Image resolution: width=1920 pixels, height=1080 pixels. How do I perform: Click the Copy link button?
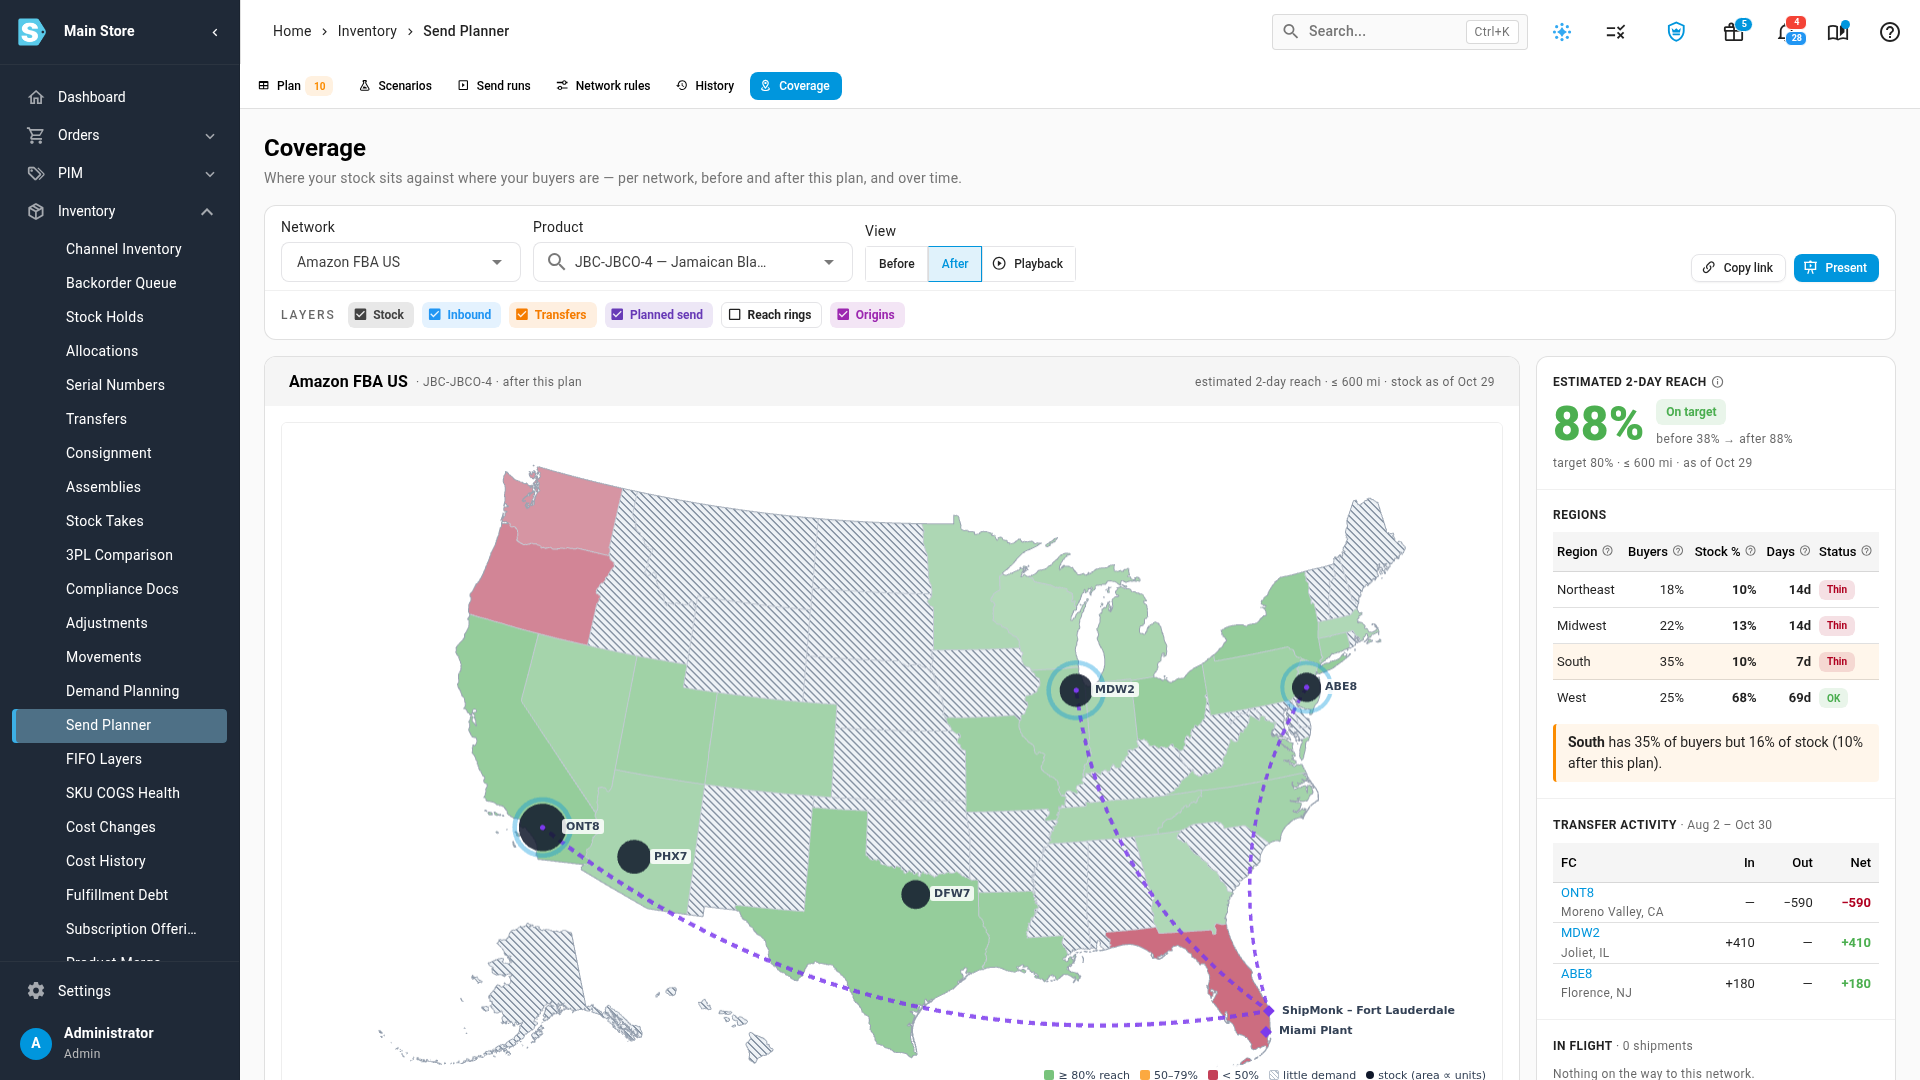1738,268
